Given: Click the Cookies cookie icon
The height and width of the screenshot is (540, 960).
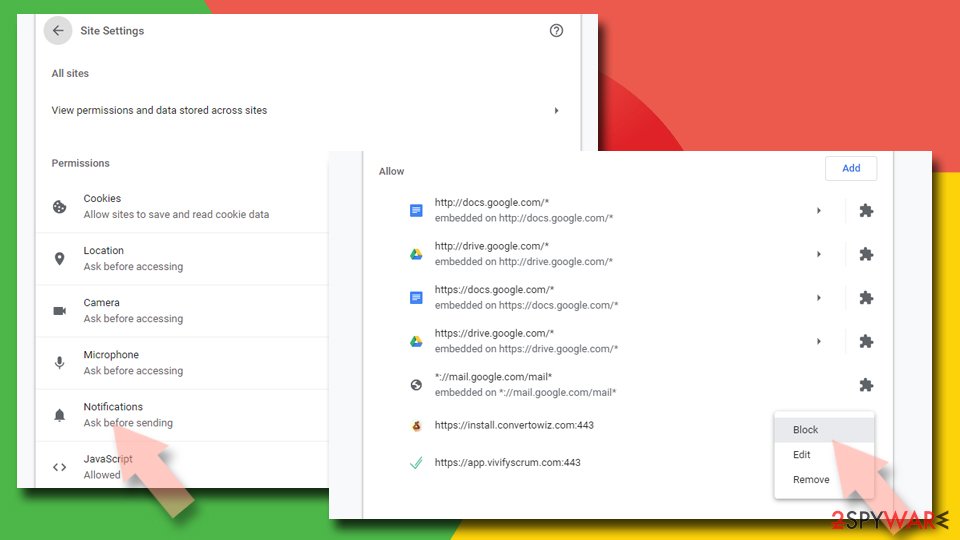Looking at the screenshot, I should [59, 207].
